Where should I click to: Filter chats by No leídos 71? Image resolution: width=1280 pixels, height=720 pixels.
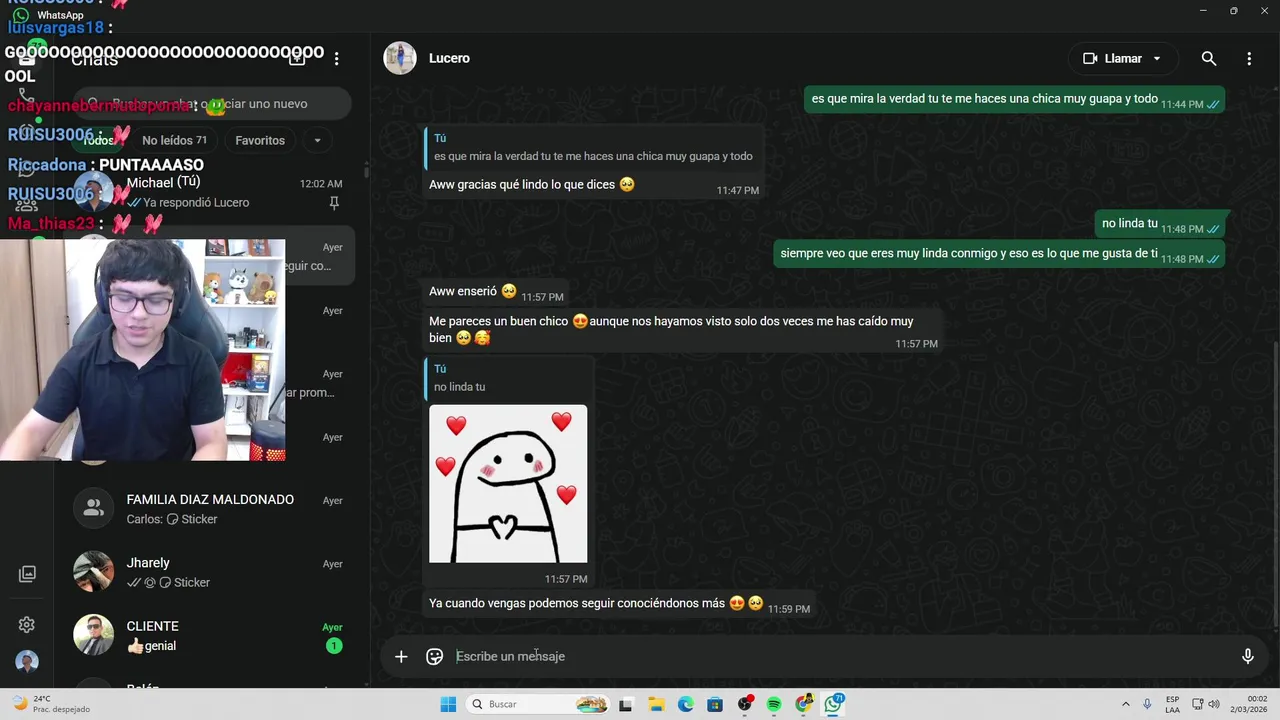(174, 141)
